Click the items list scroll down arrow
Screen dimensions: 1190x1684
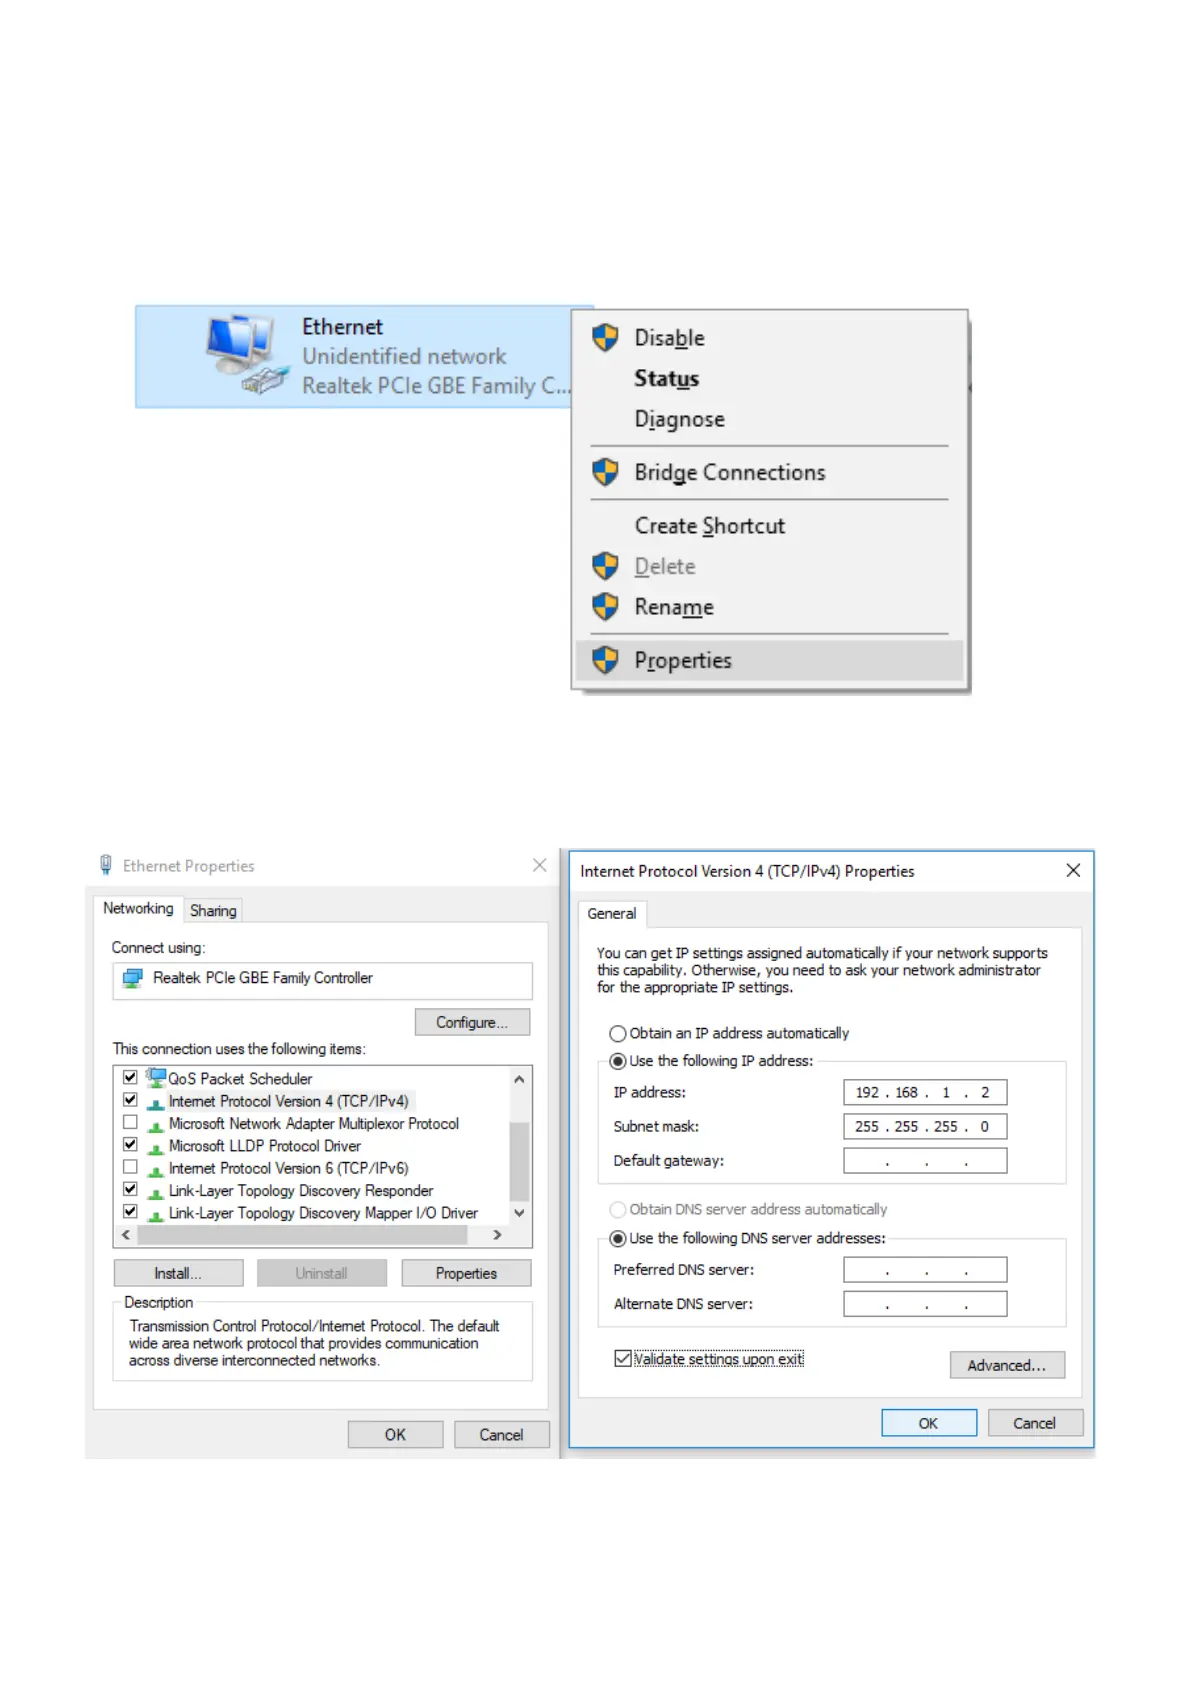tap(519, 1212)
